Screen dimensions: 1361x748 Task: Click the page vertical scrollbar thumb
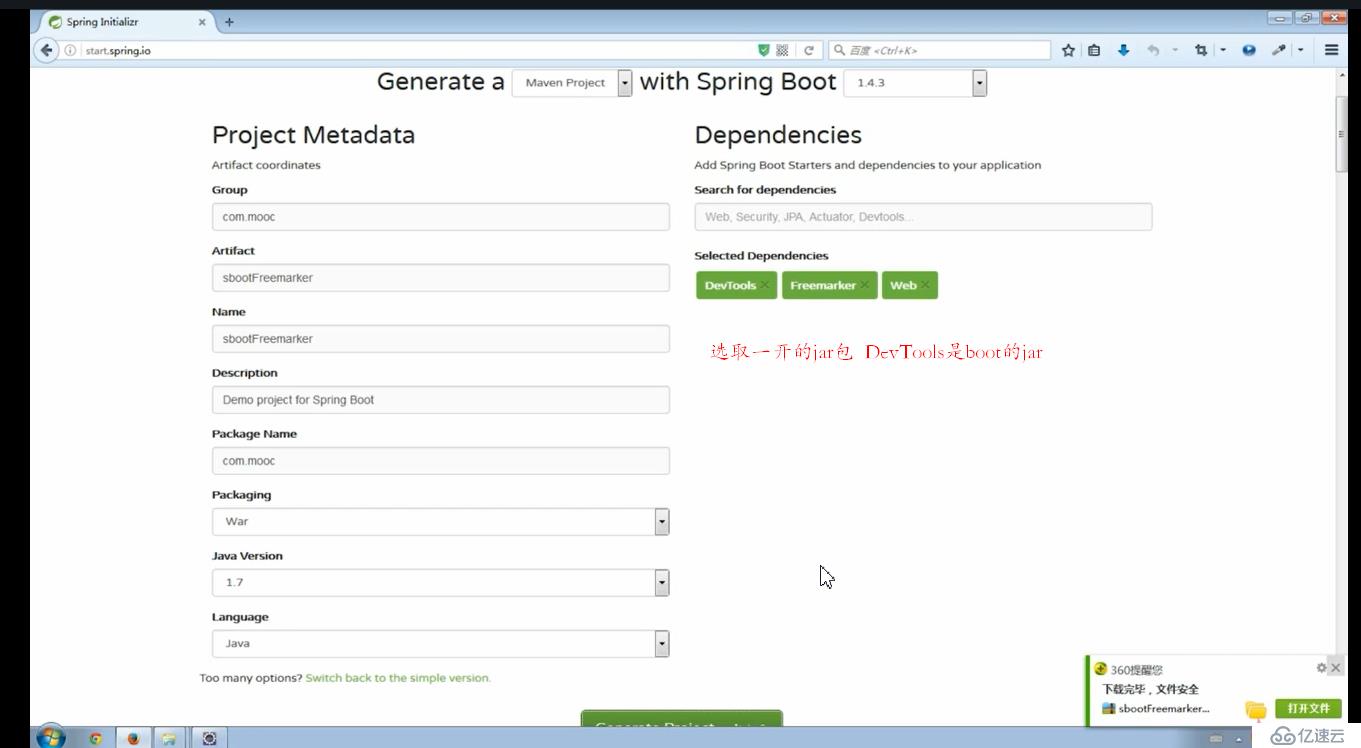click(1342, 135)
